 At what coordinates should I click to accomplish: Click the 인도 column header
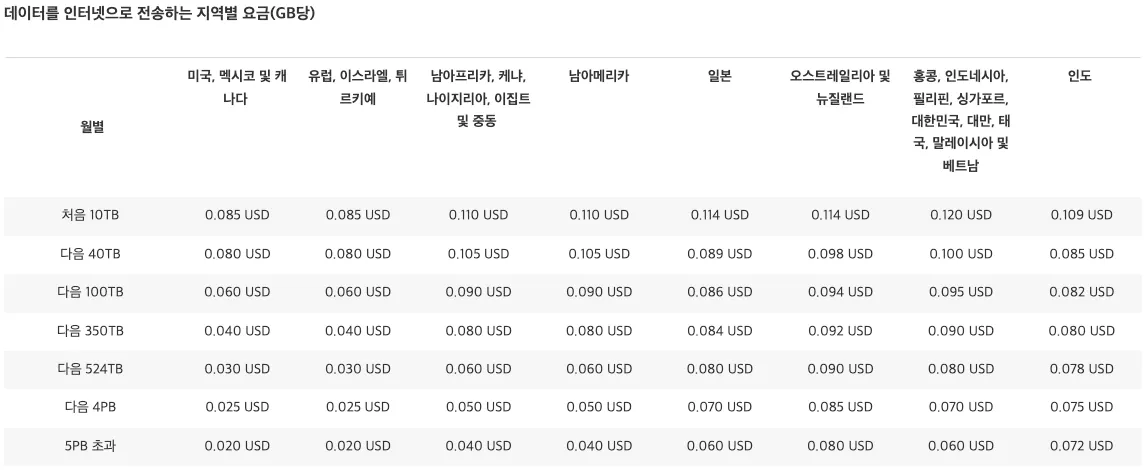(1080, 76)
